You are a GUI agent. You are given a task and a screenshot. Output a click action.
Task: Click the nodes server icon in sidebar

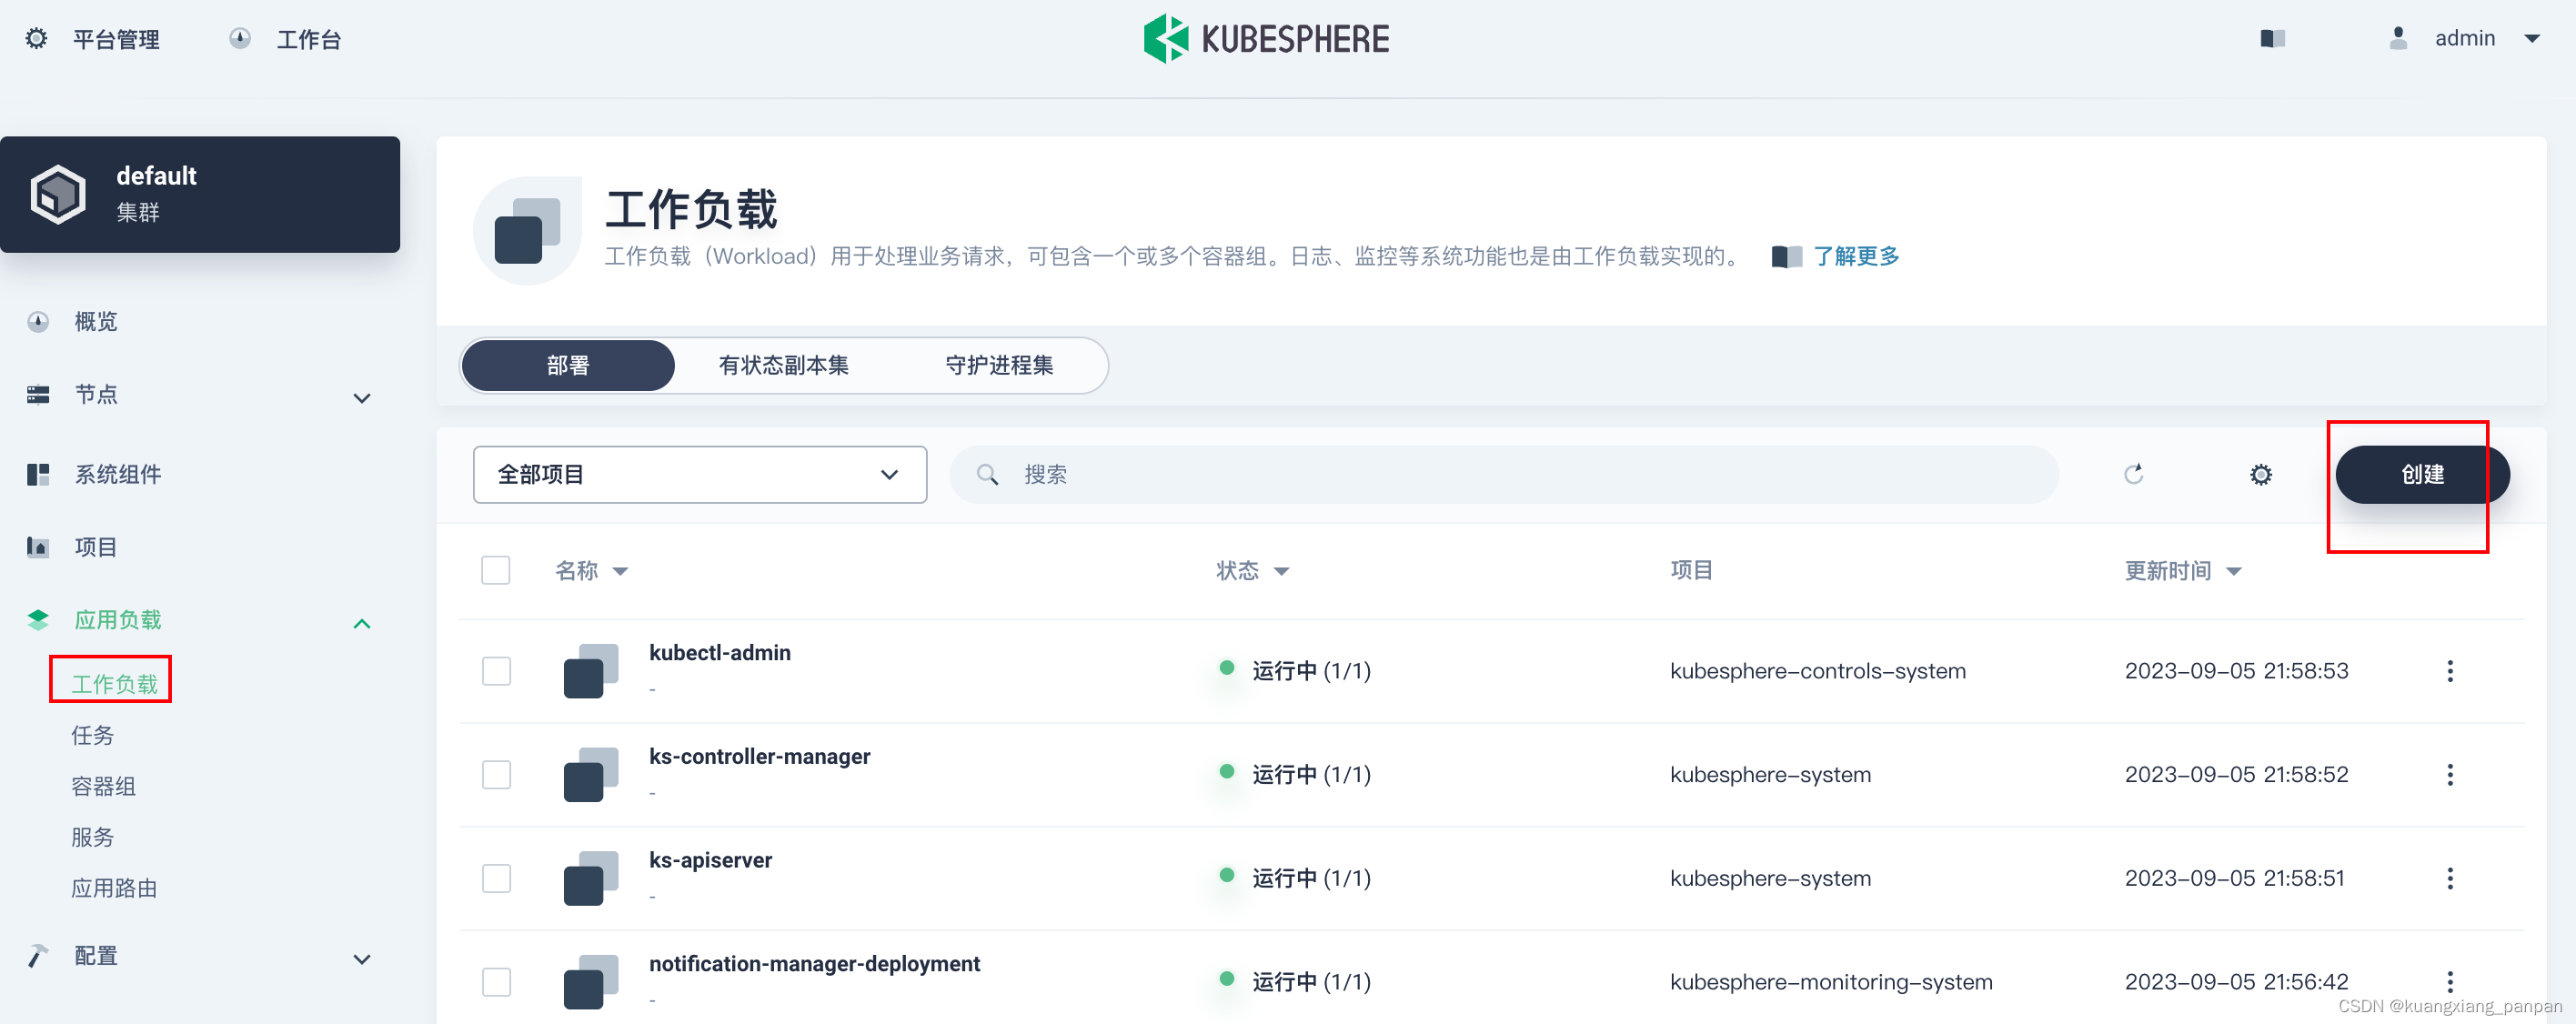38,395
